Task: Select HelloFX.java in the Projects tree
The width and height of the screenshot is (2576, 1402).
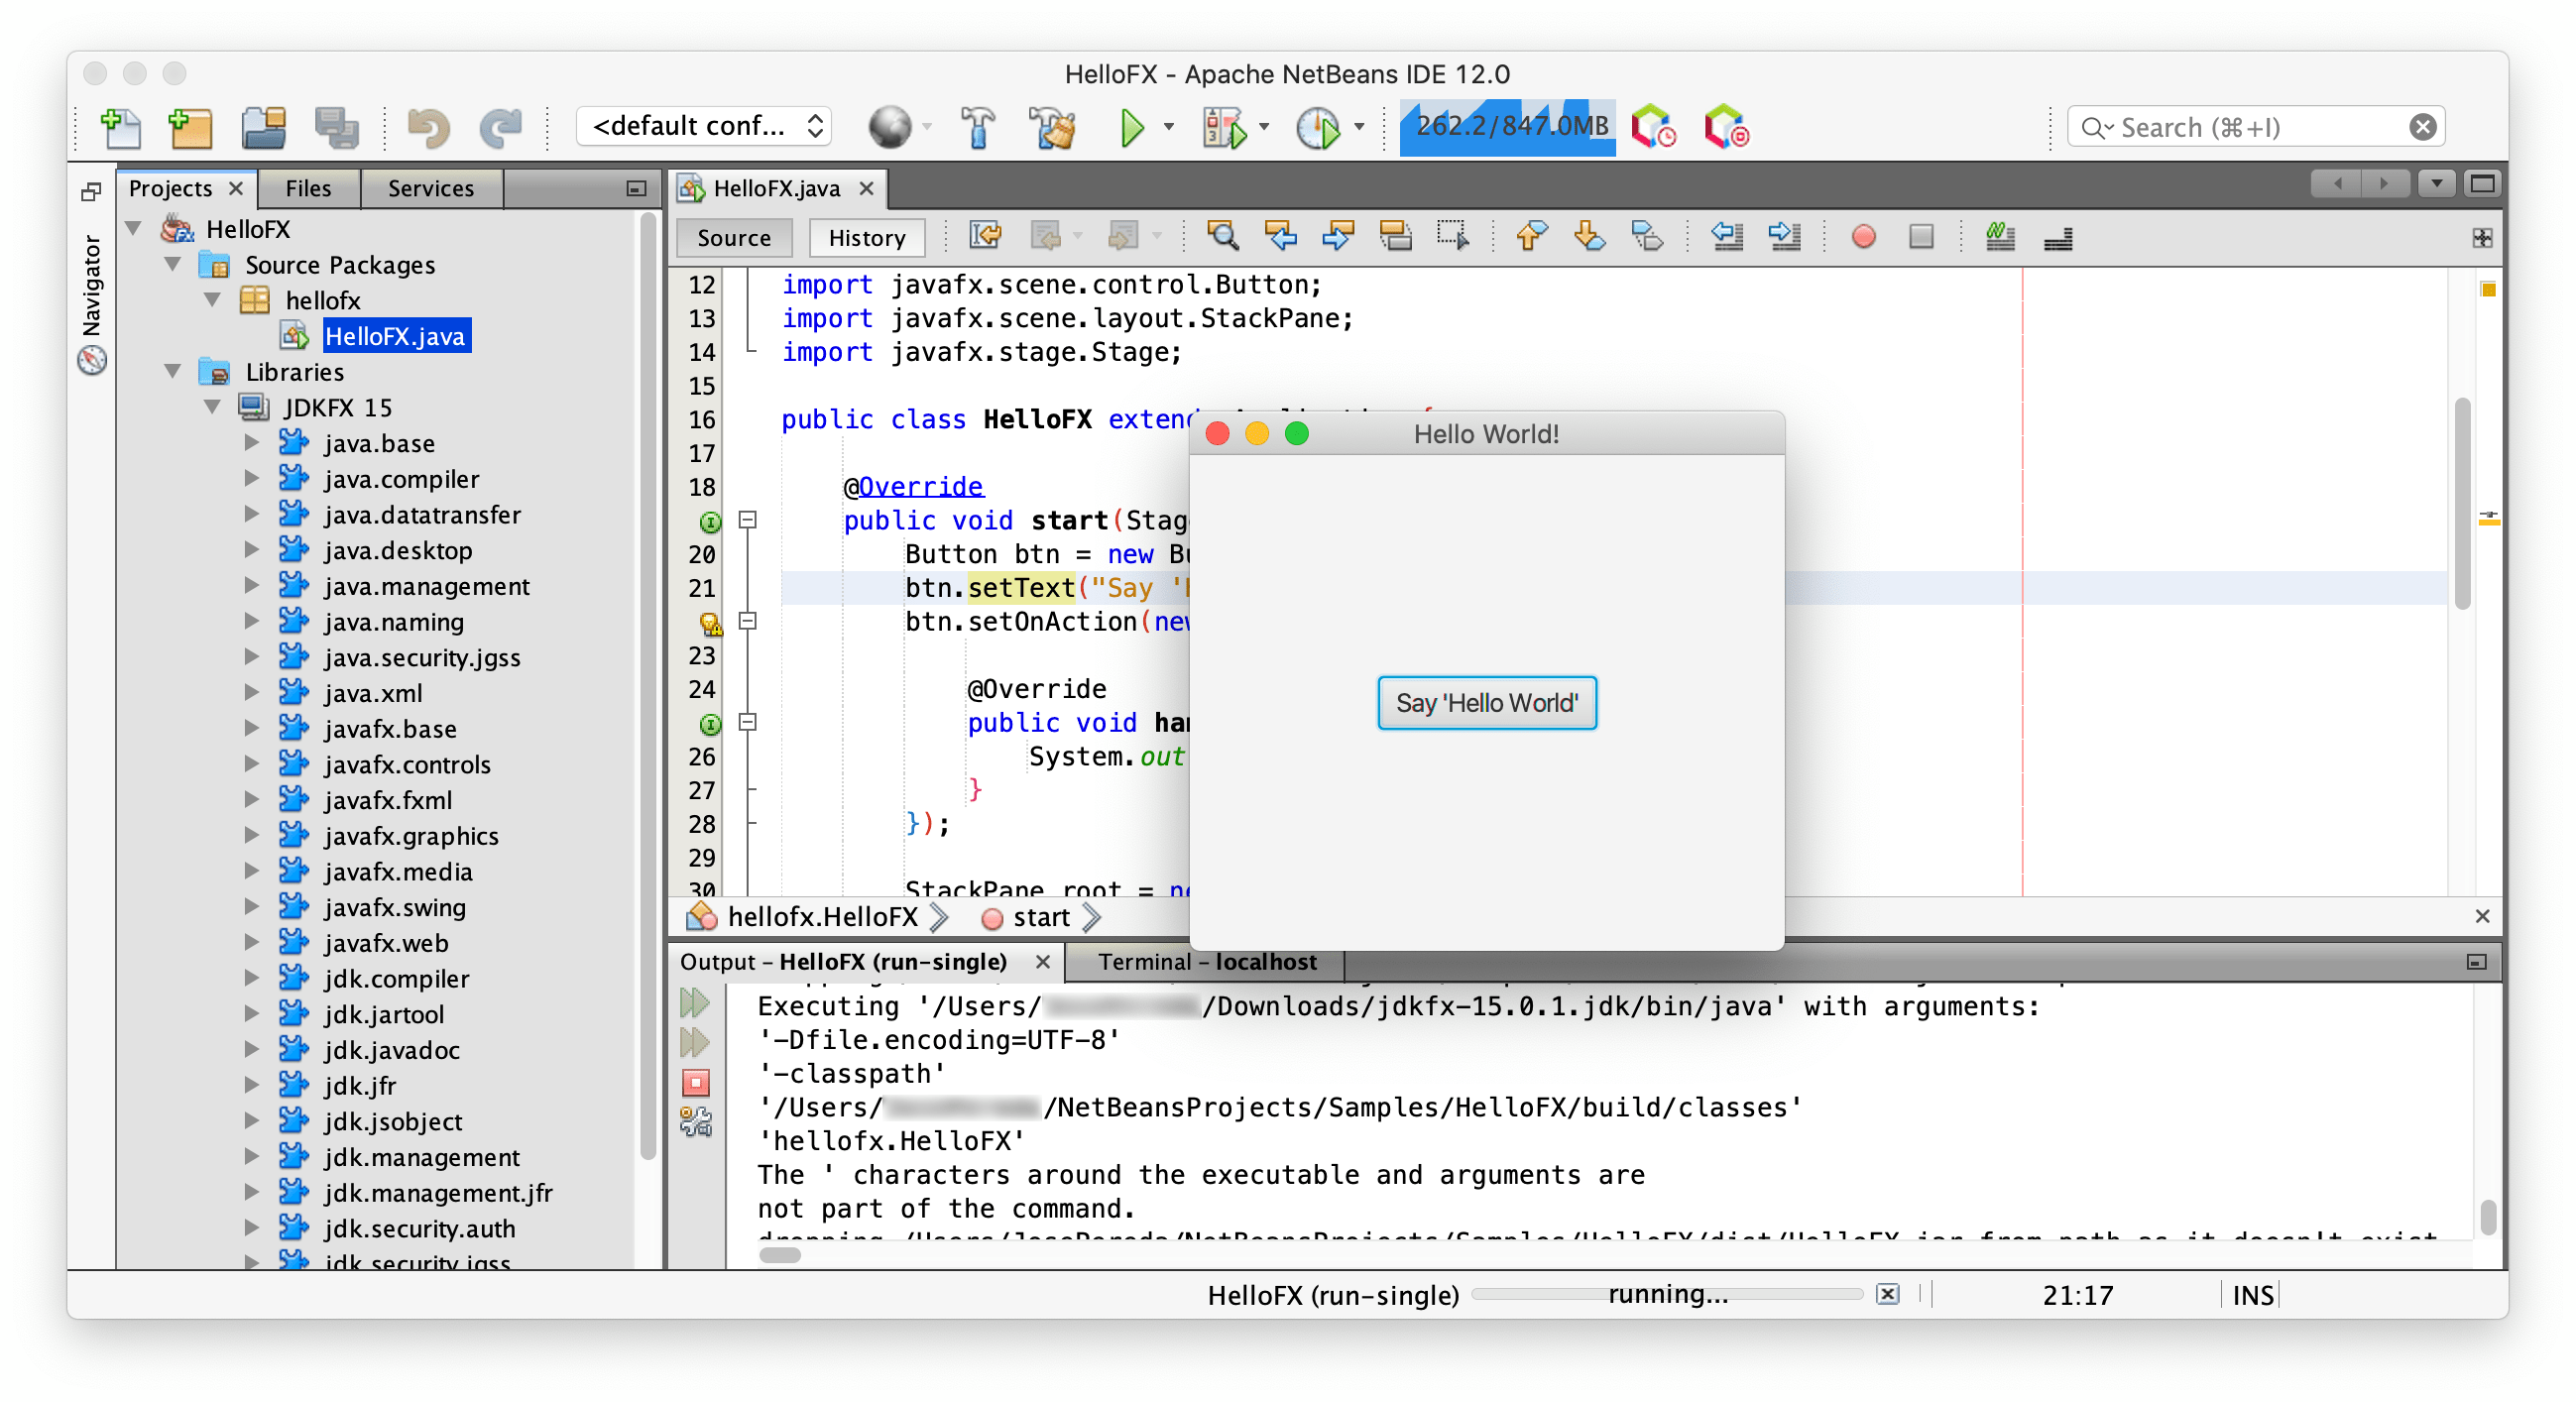Action: [x=395, y=336]
